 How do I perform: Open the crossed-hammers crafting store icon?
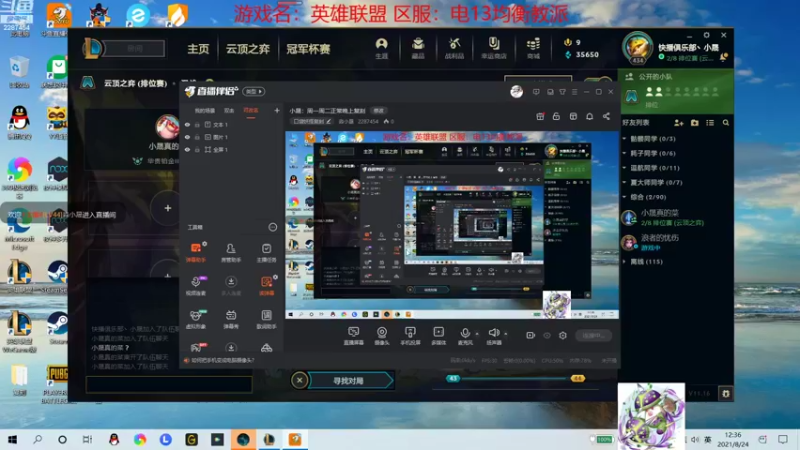click(493, 48)
